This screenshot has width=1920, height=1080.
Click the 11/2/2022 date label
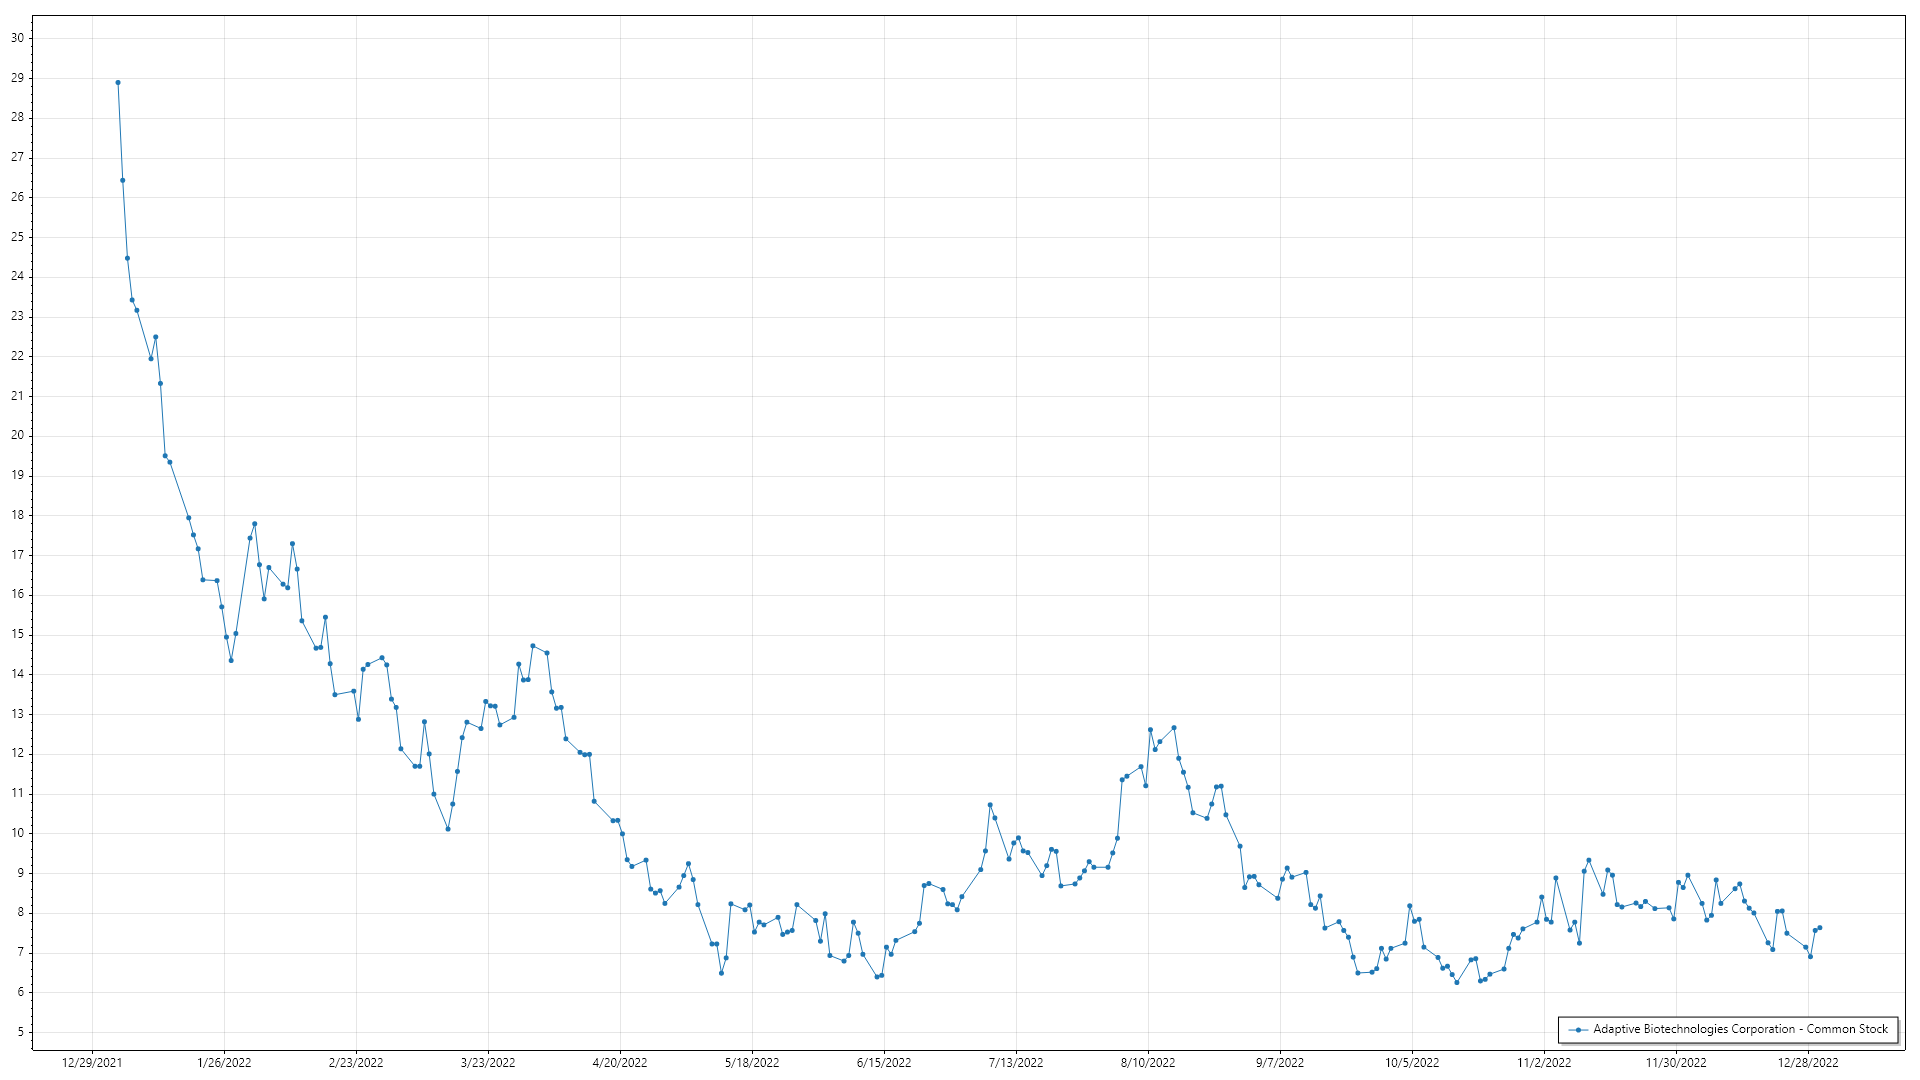[1544, 1063]
